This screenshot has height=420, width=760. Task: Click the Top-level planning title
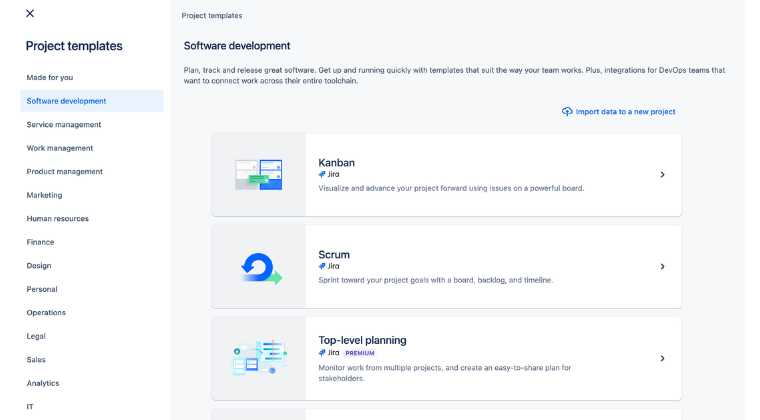(362, 340)
